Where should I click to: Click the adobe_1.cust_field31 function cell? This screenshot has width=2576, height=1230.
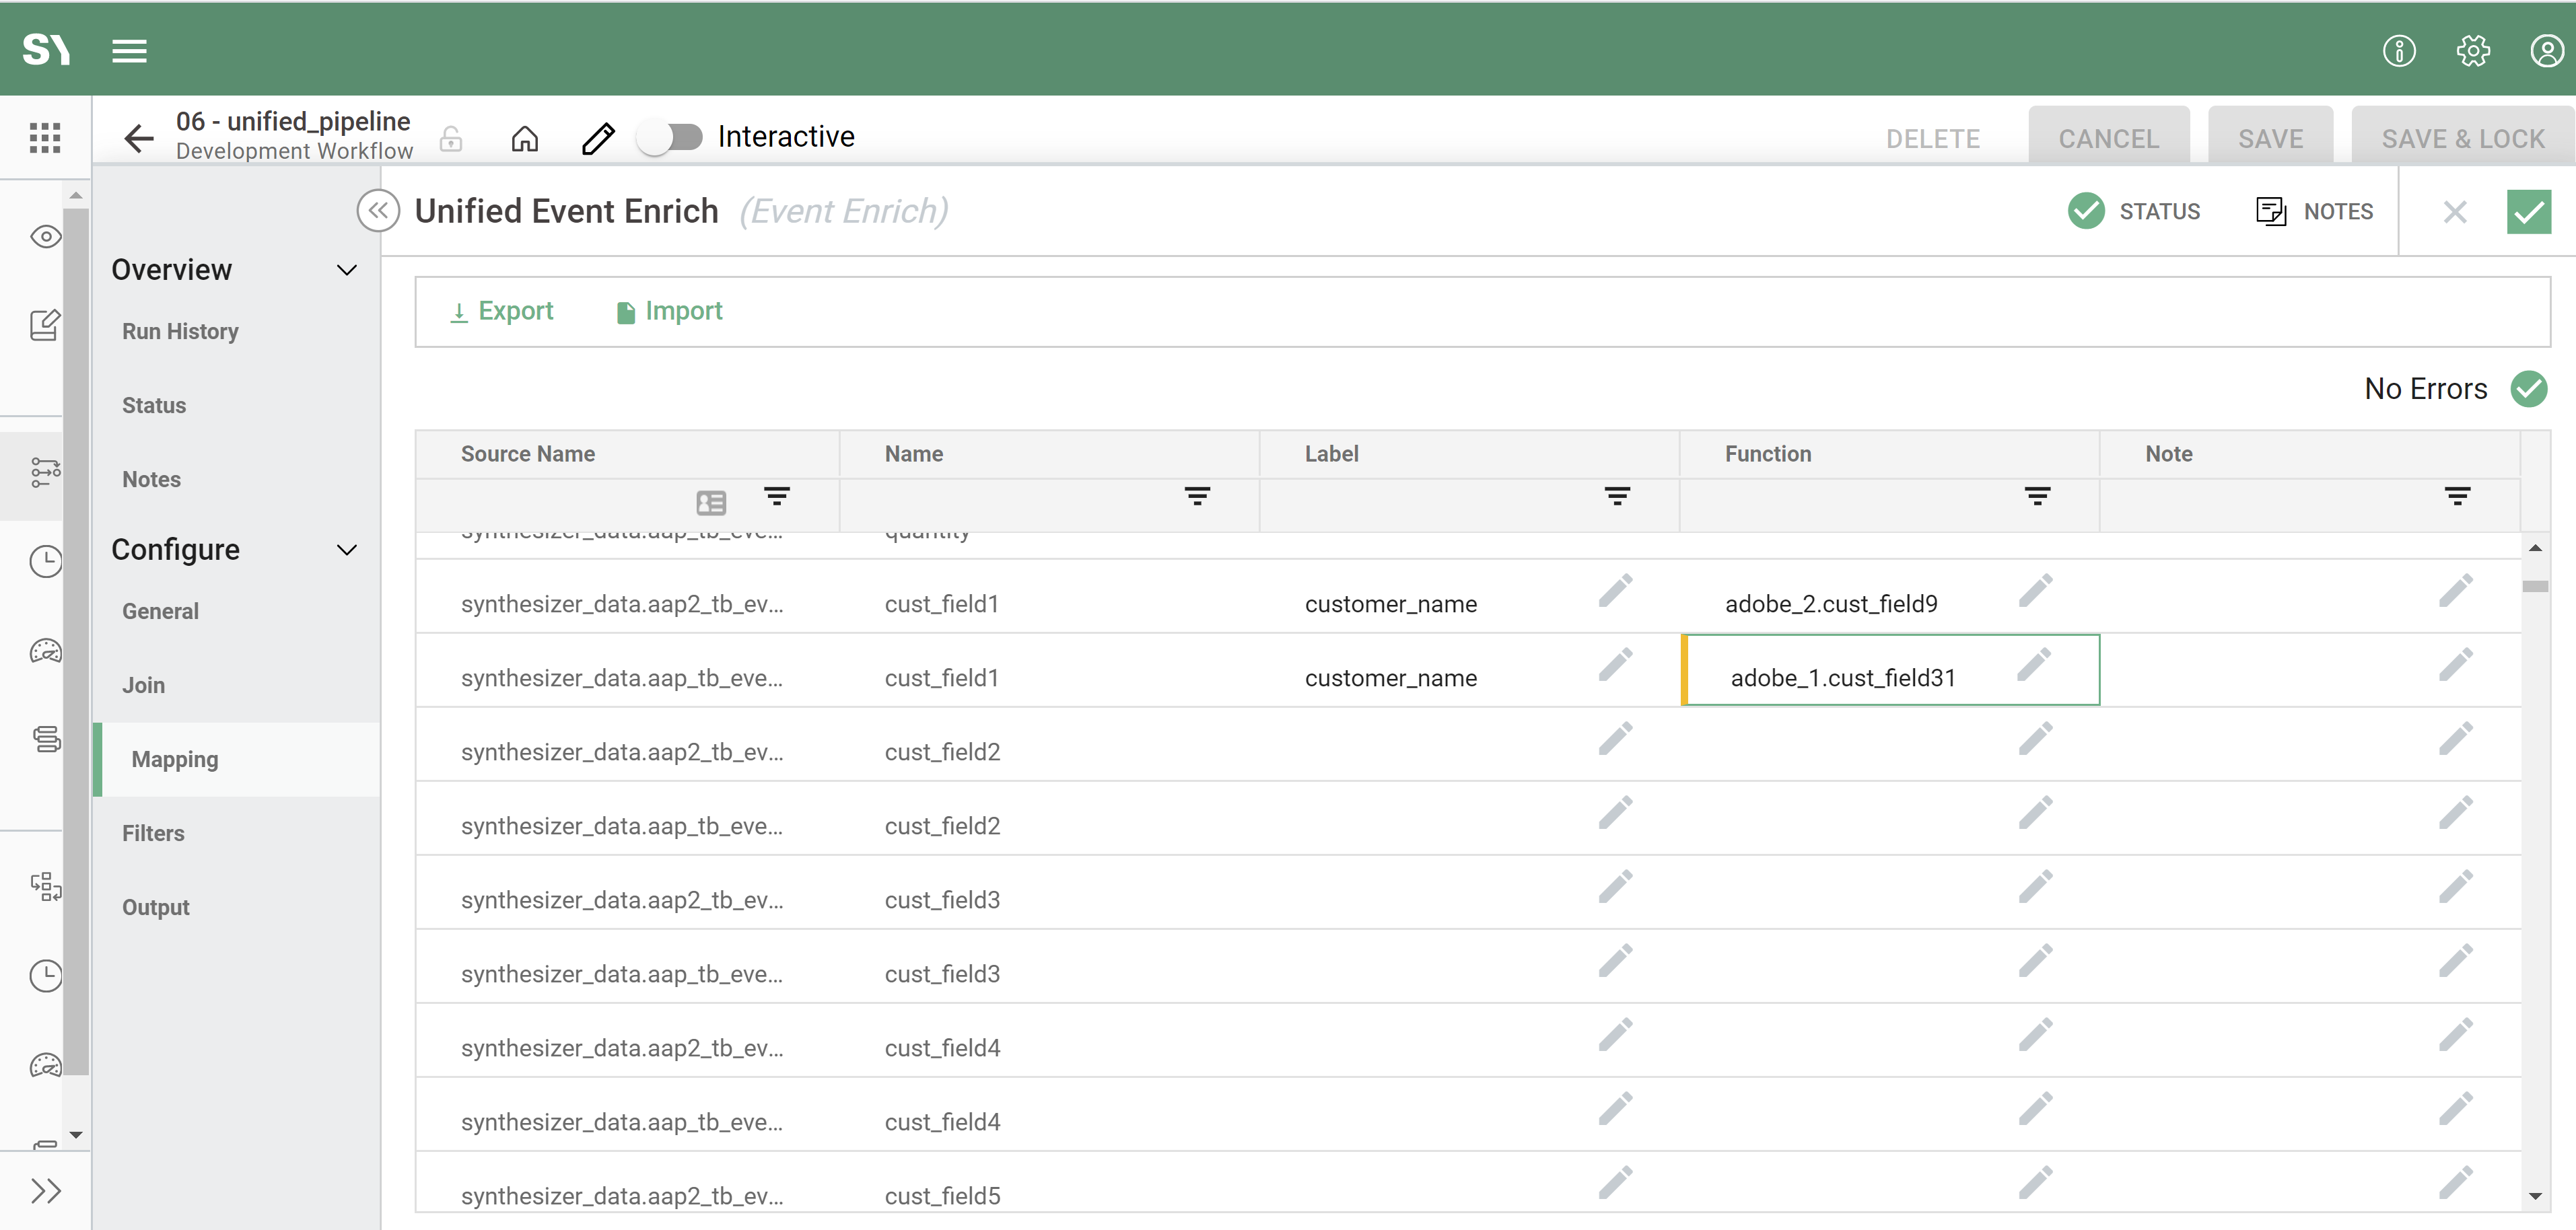1842,677
